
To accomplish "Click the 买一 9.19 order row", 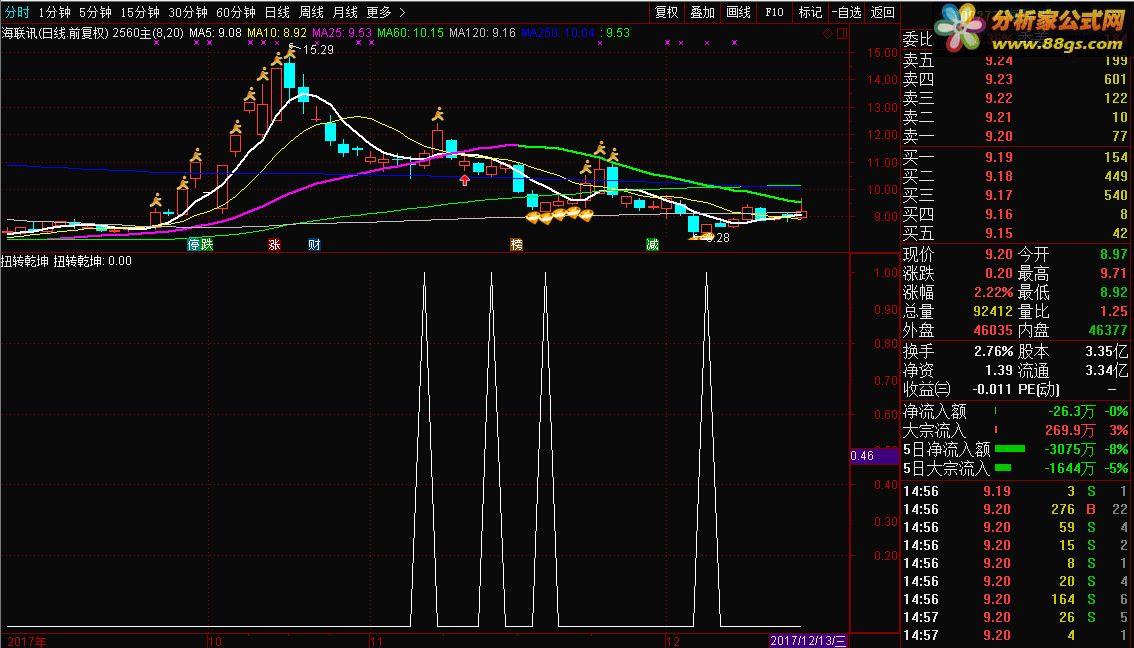I will (x=1015, y=157).
